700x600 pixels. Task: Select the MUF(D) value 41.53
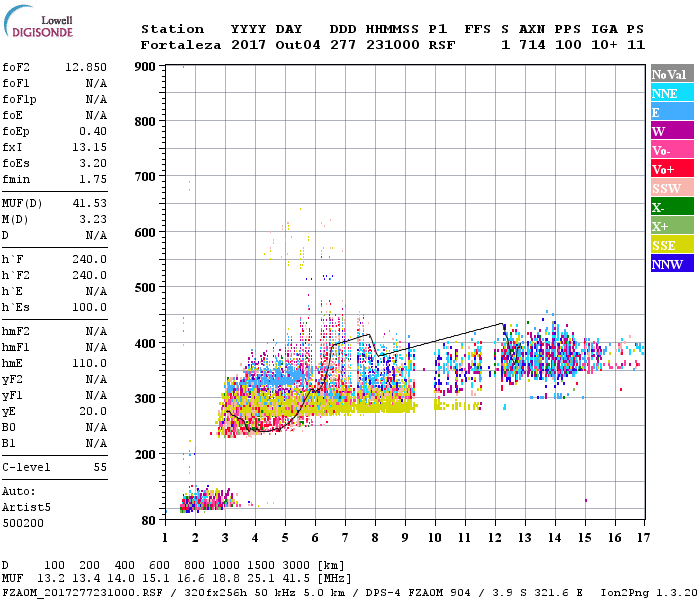coord(89,202)
